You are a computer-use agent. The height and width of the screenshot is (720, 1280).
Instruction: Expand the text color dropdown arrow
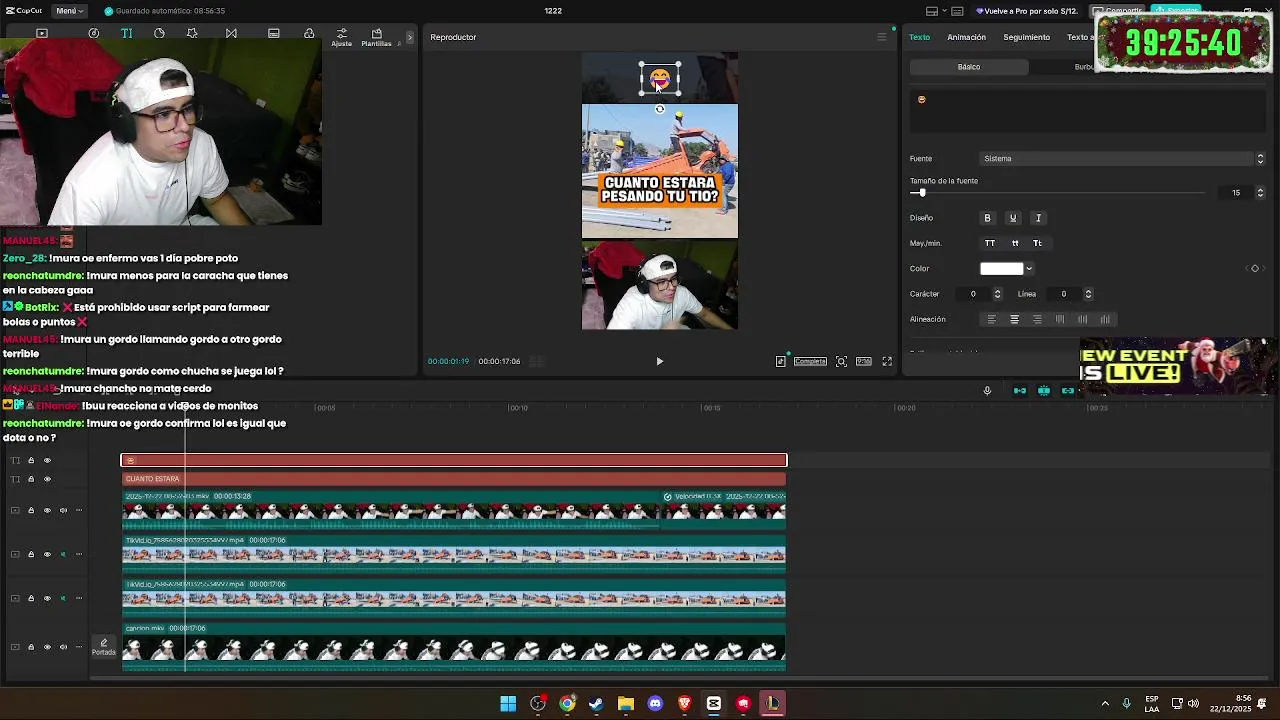(x=1029, y=268)
